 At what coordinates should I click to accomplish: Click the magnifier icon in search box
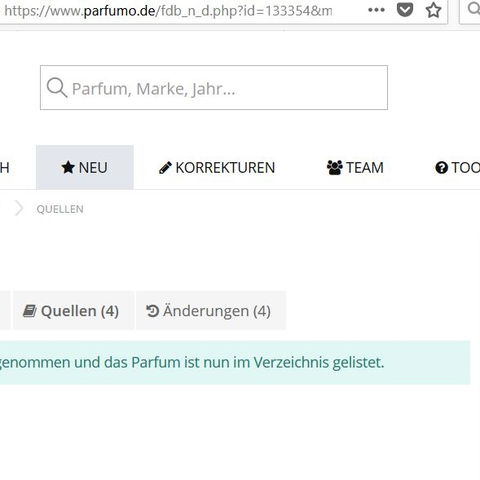[57, 88]
